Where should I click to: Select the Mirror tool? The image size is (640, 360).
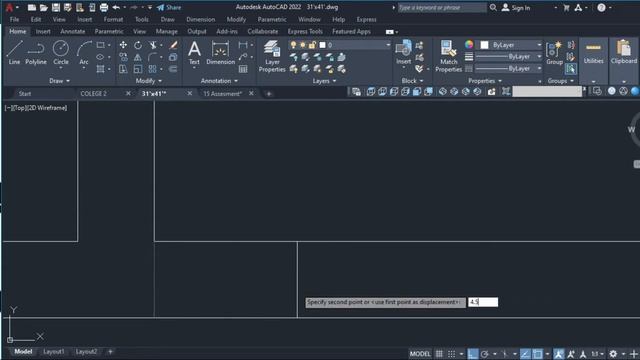tap(138, 57)
